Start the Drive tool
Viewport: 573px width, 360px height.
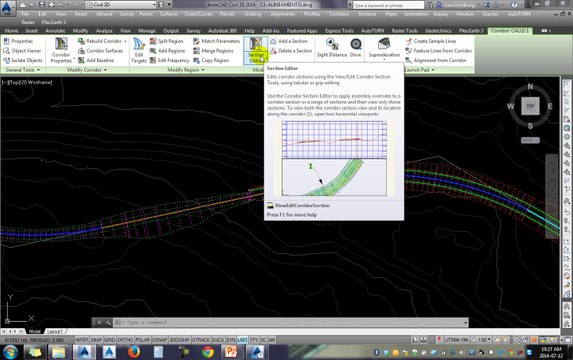coord(356,48)
